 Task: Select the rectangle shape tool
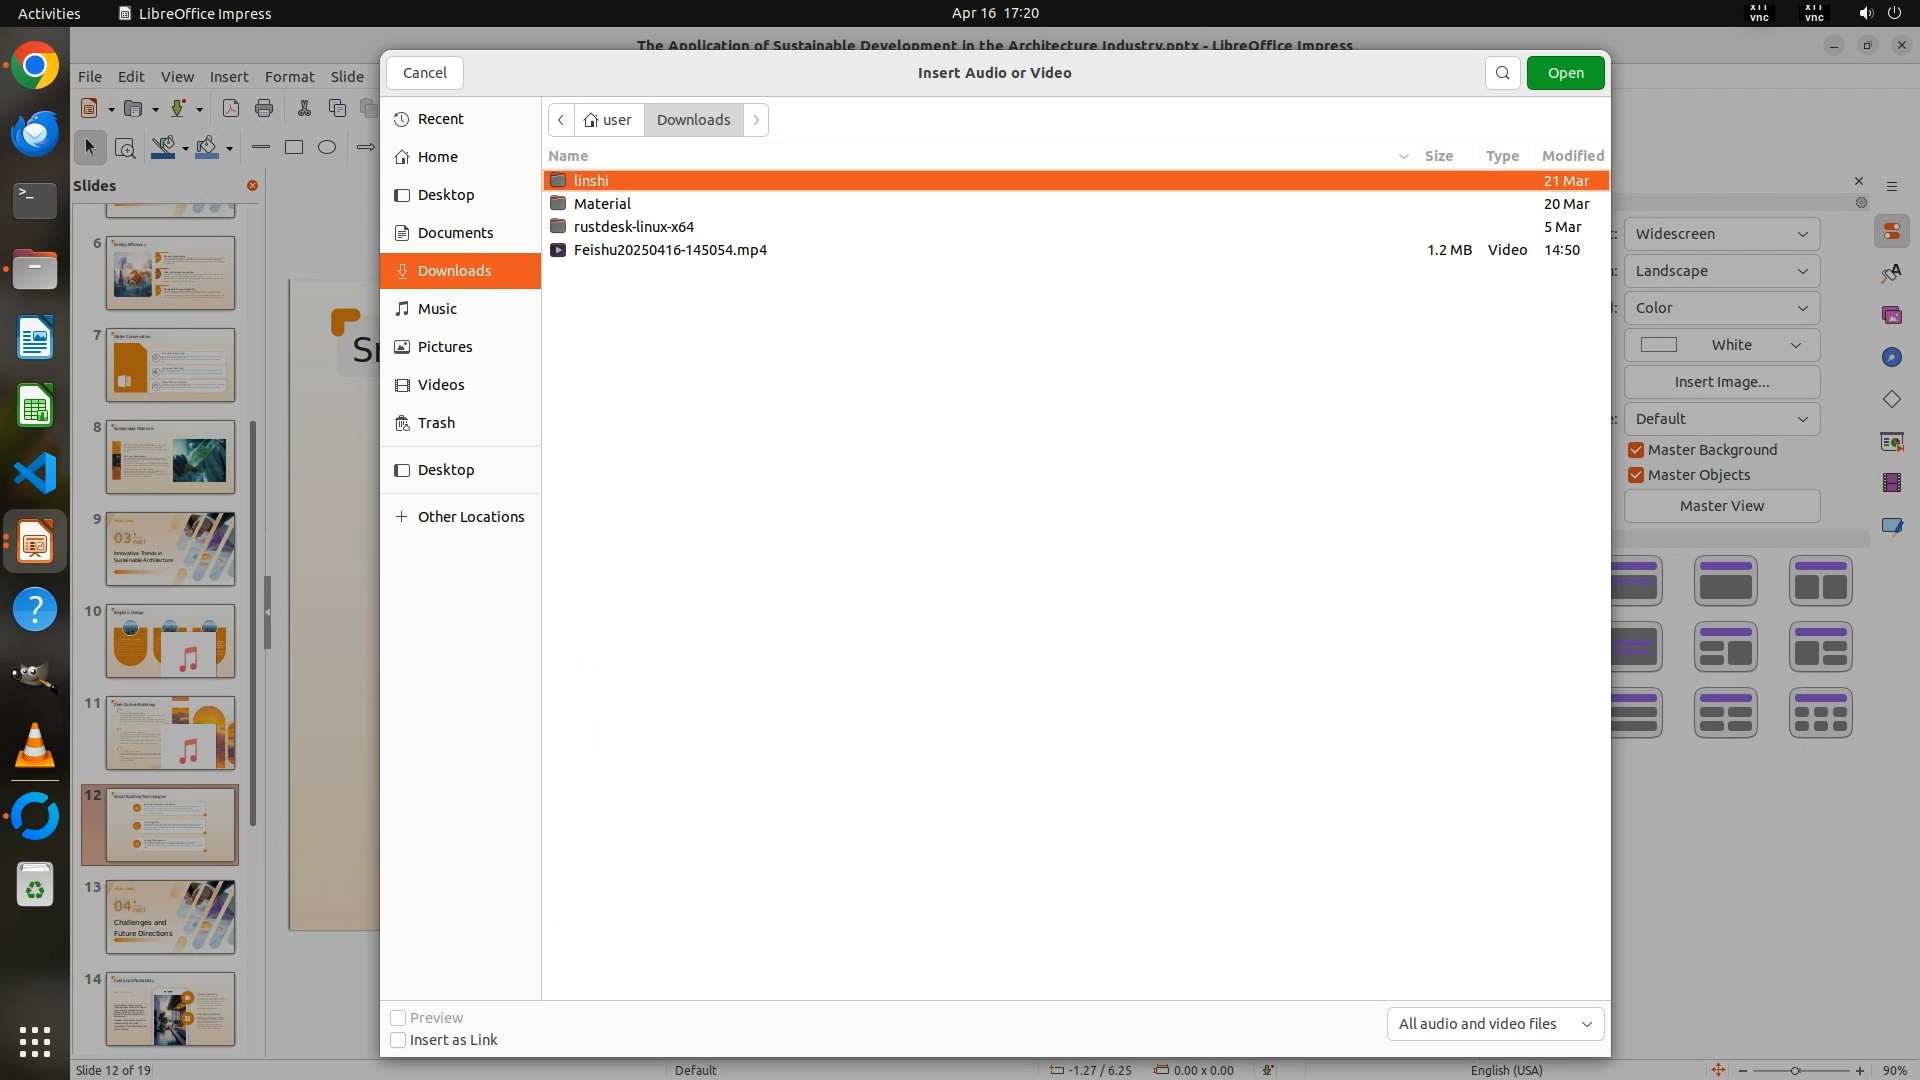(x=293, y=147)
